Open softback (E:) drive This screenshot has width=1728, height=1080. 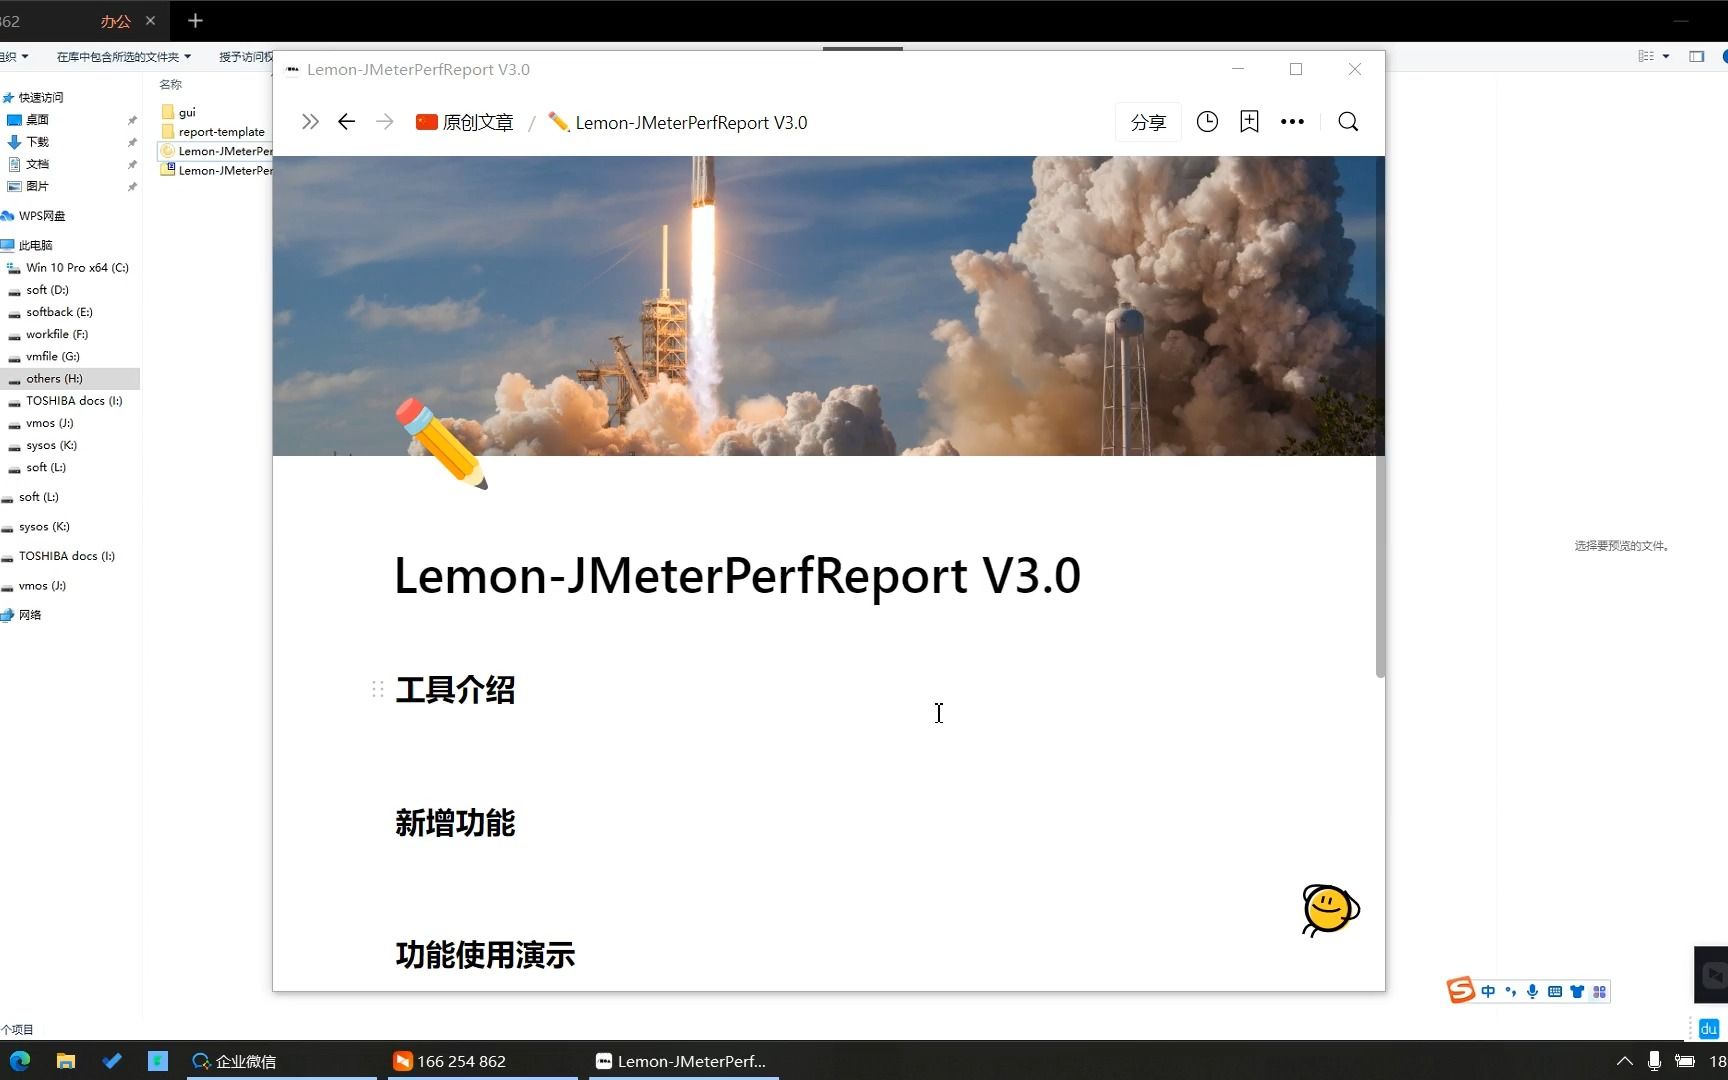tap(50, 312)
